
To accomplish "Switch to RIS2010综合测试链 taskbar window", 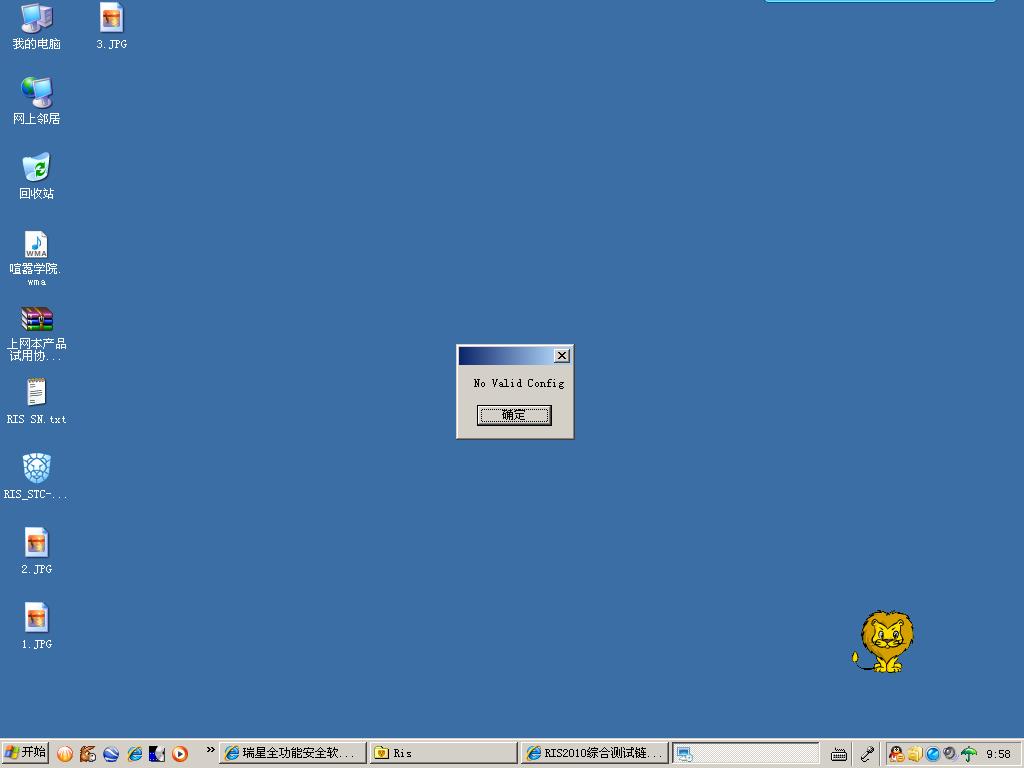I will point(594,753).
